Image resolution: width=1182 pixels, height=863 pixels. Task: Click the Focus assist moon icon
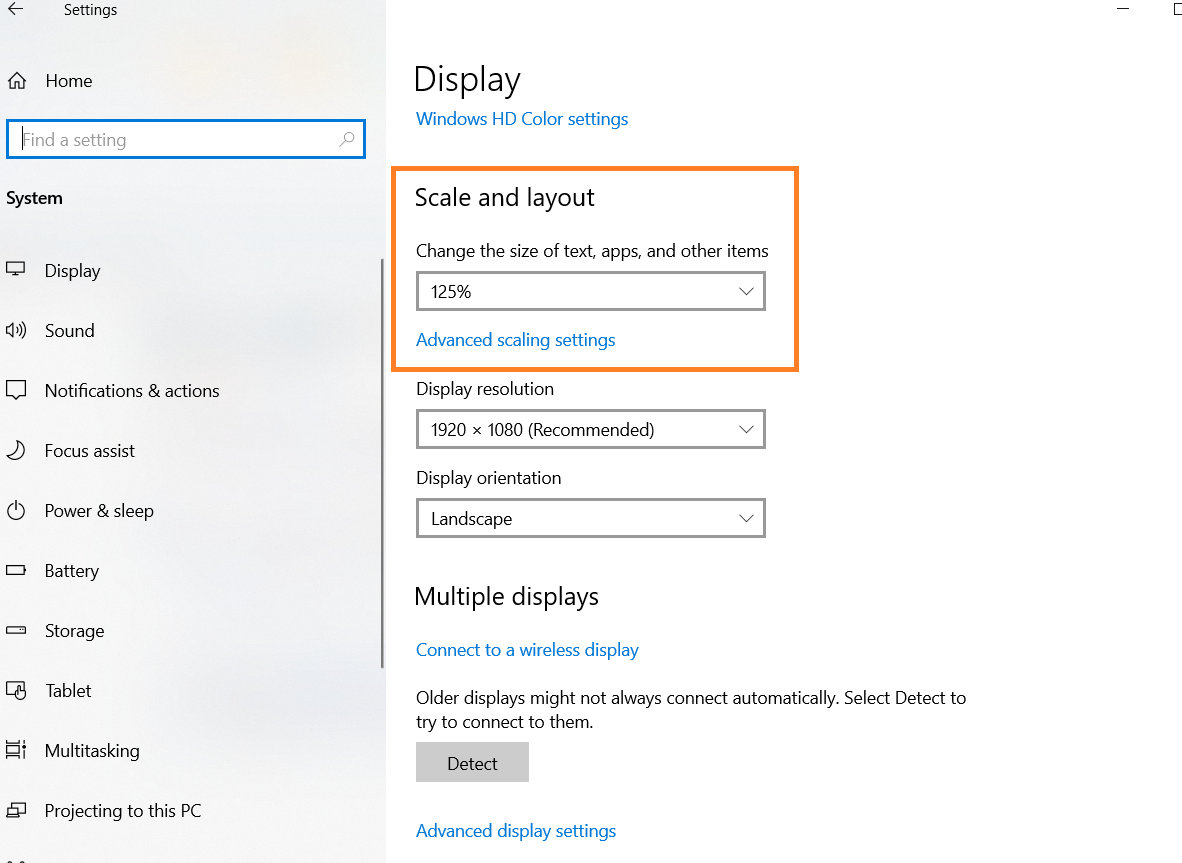click(16, 451)
